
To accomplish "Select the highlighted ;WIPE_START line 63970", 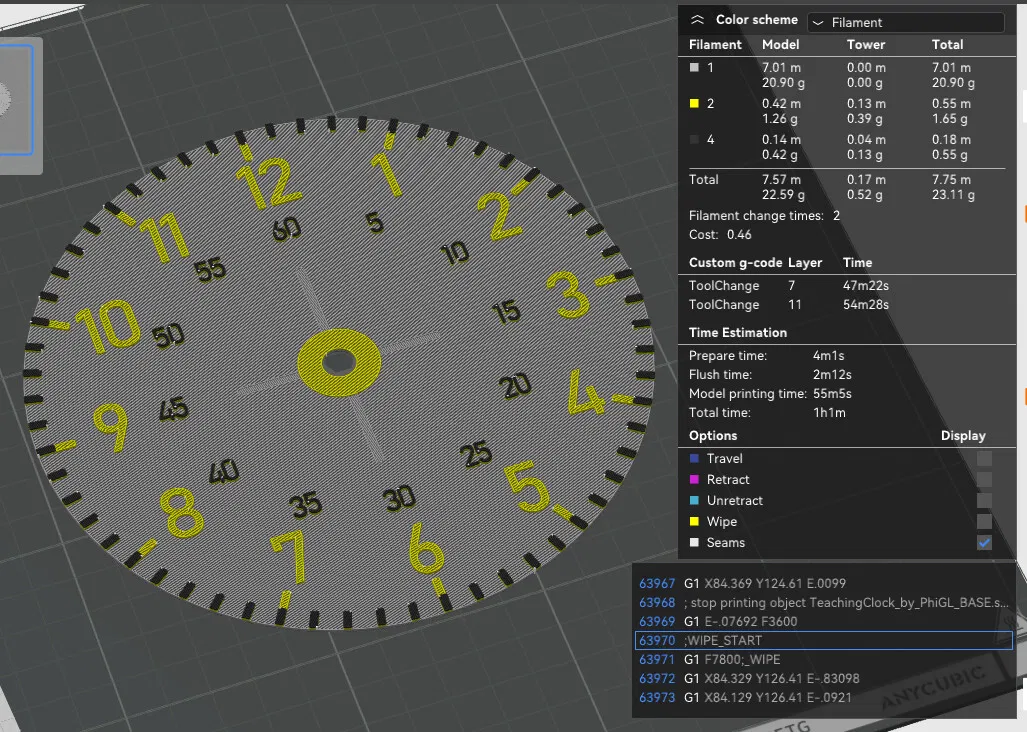I will tap(824, 640).
